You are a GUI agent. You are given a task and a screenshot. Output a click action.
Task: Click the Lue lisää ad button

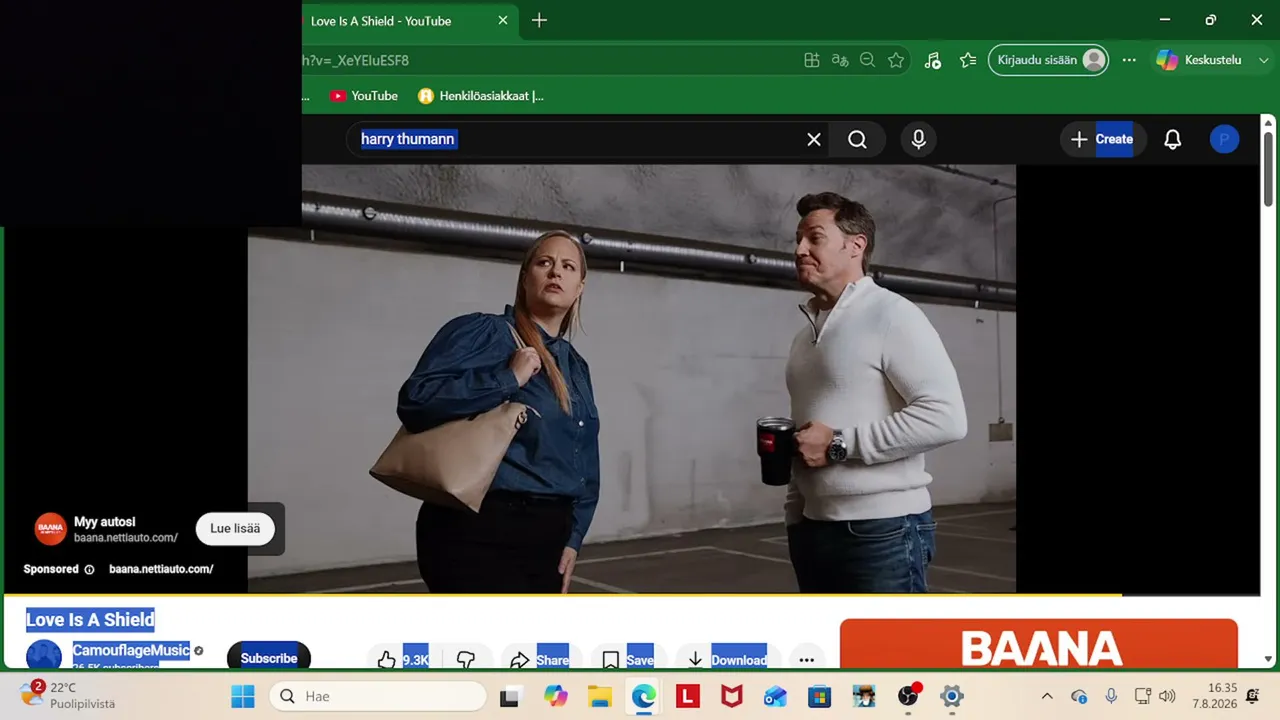pyautogui.click(x=235, y=529)
